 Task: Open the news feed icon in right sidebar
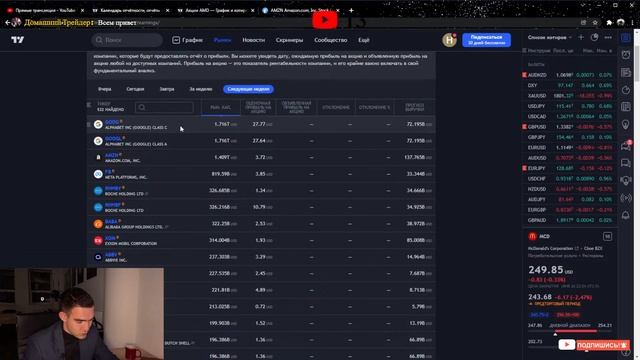click(x=626, y=73)
